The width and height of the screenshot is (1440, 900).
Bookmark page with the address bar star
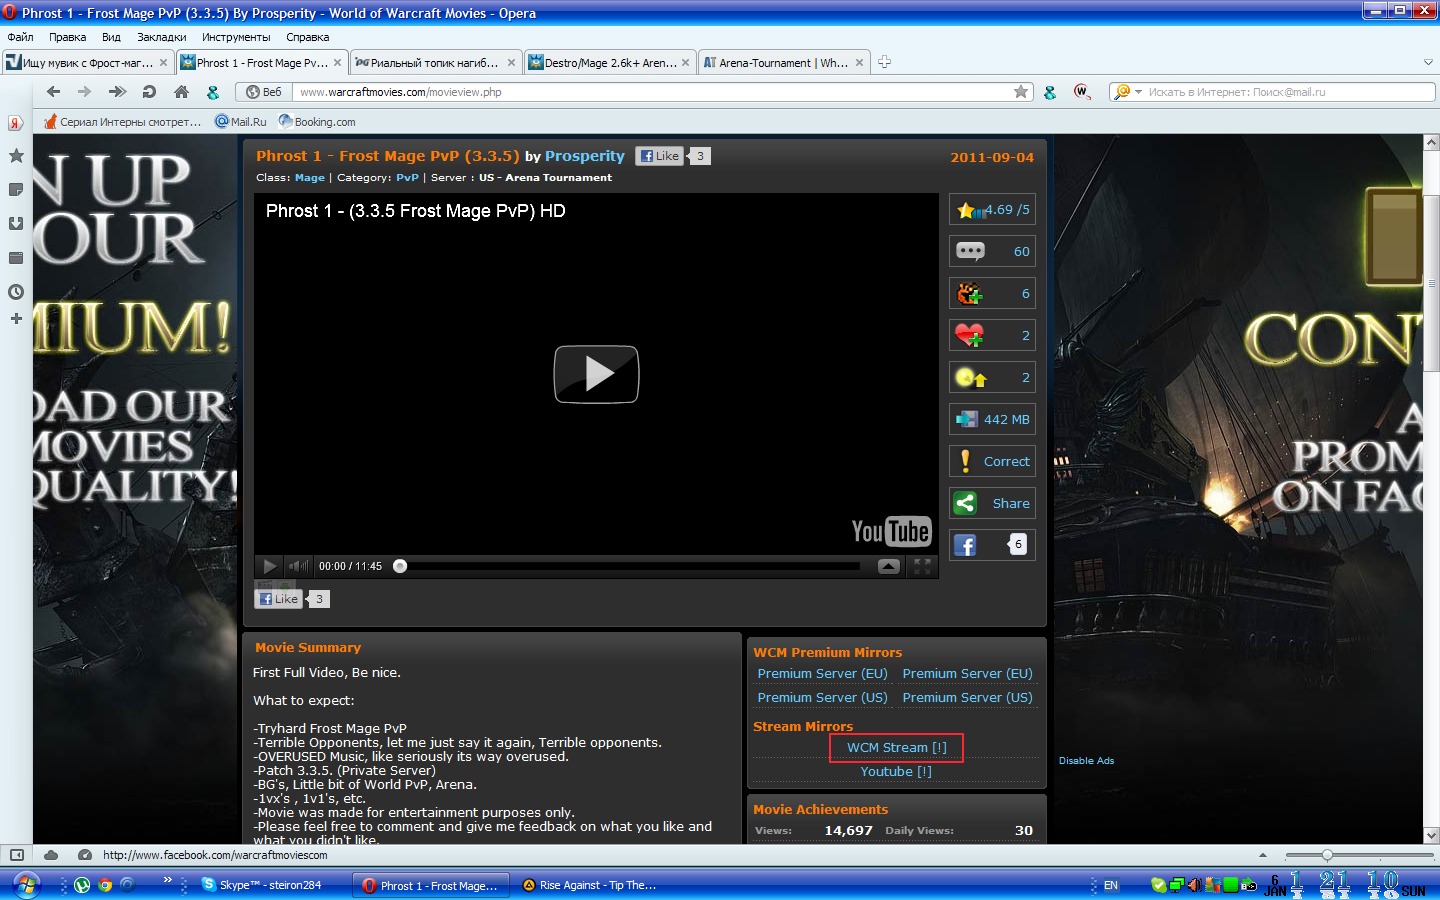point(1021,92)
